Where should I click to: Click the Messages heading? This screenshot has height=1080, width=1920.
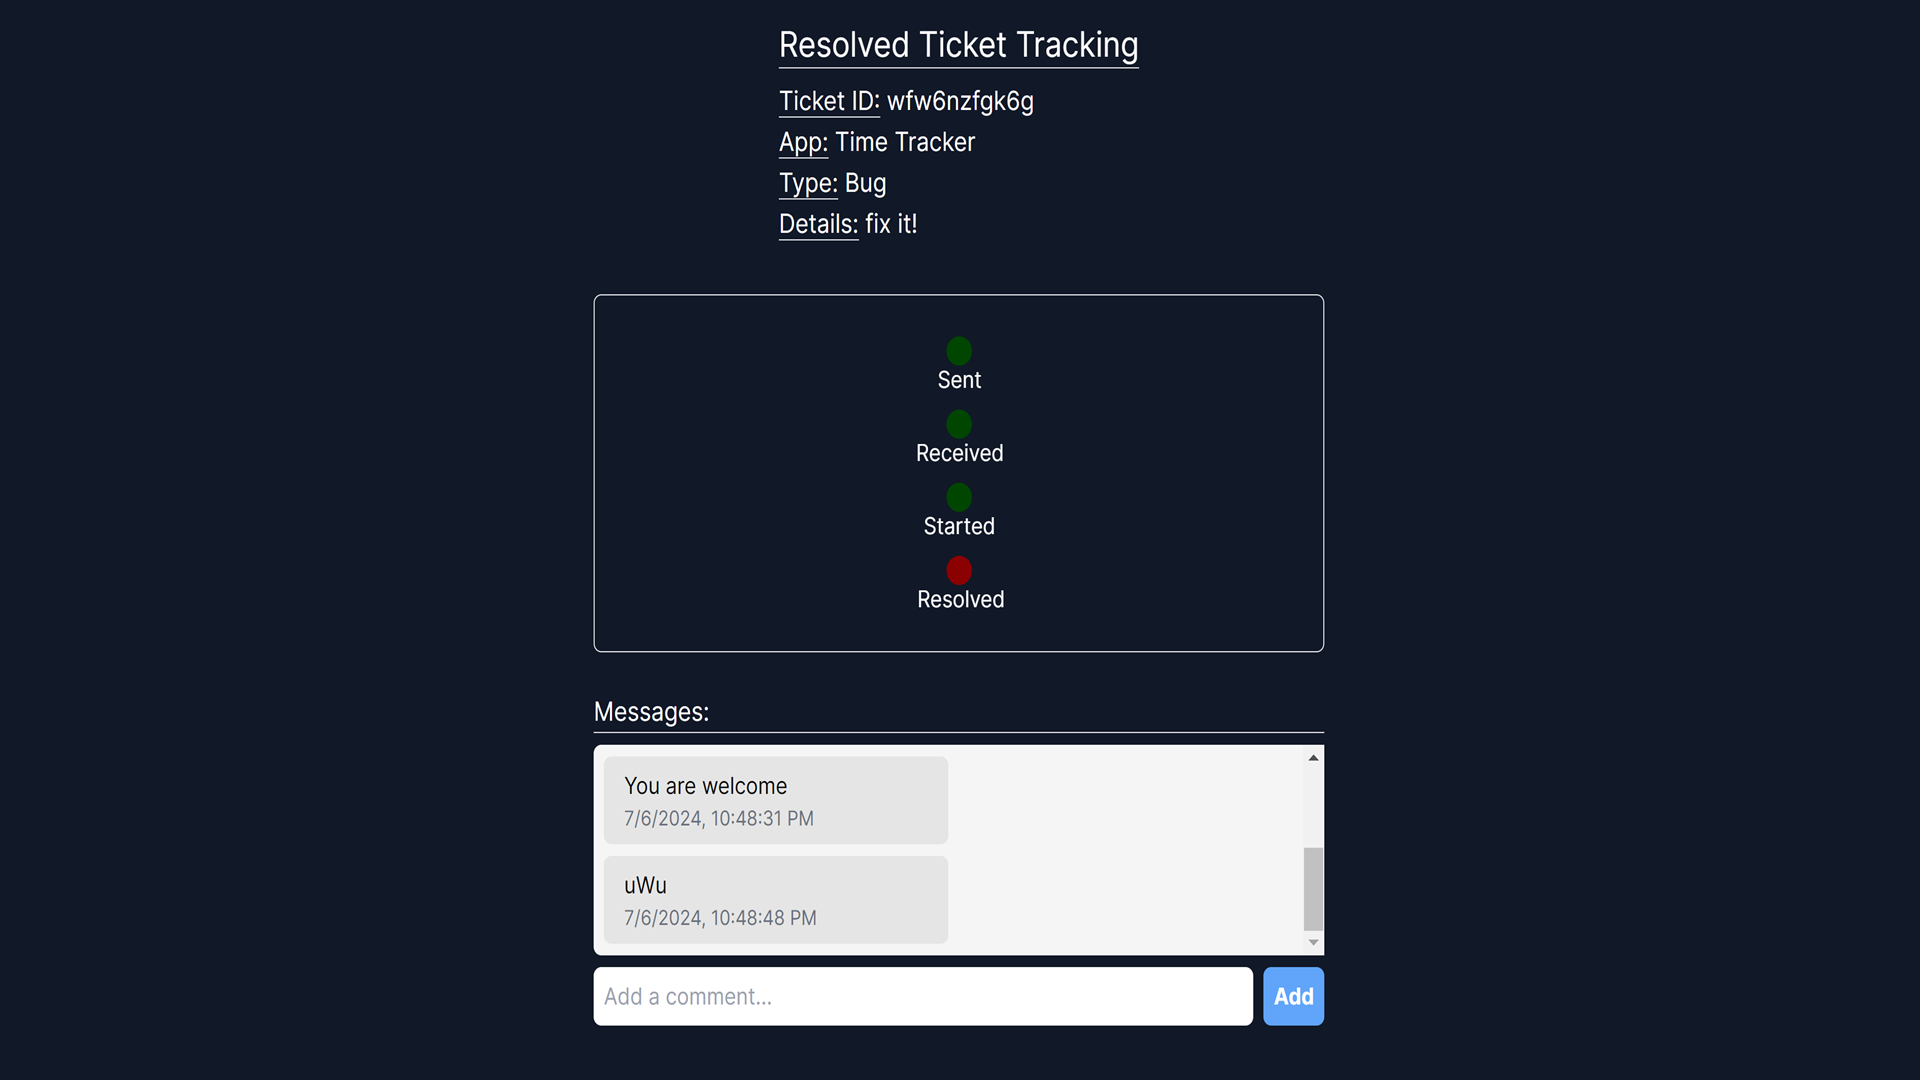pos(651,712)
